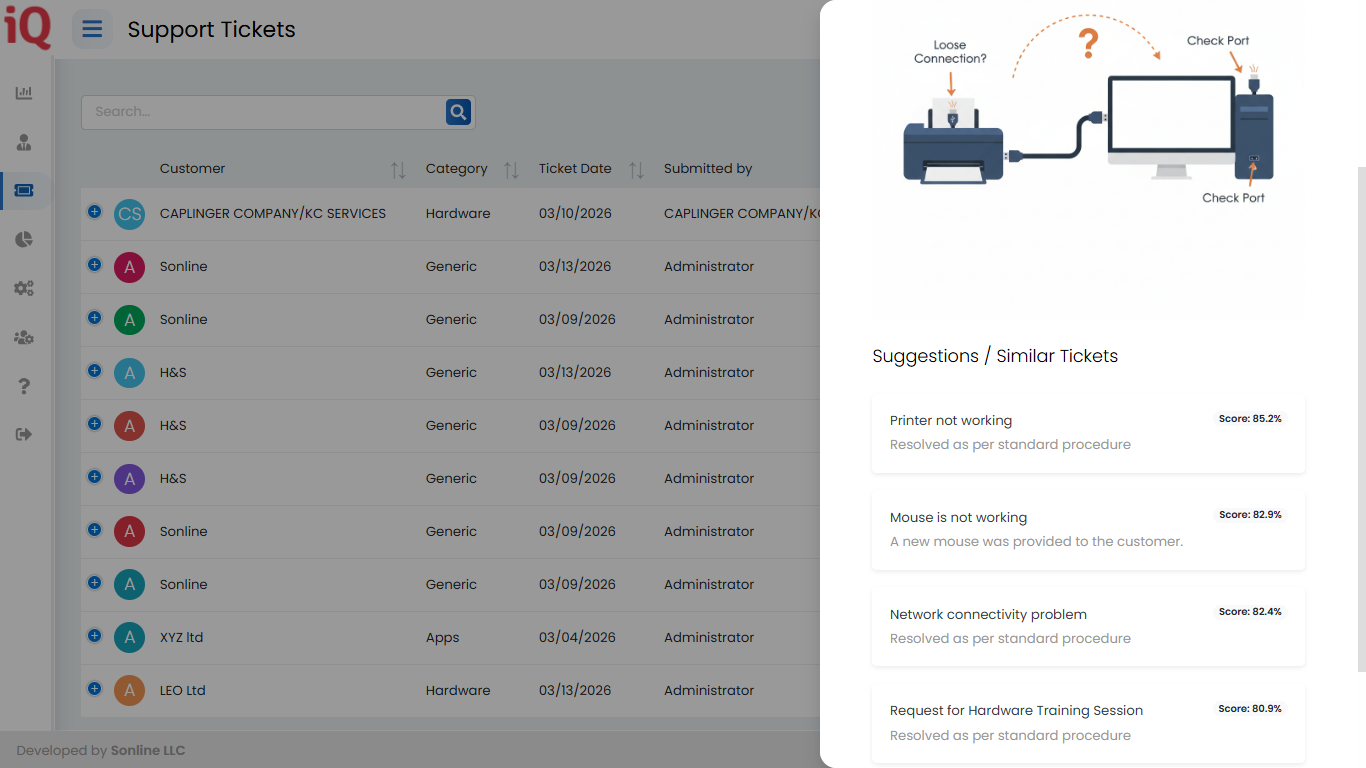Click the dashboard chart sidebar icon

24,93
